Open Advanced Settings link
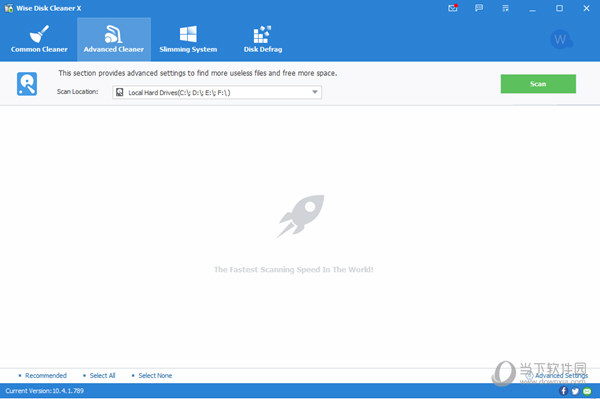Viewport: 600px width, 399px height. pyautogui.click(x=561, y=376)
